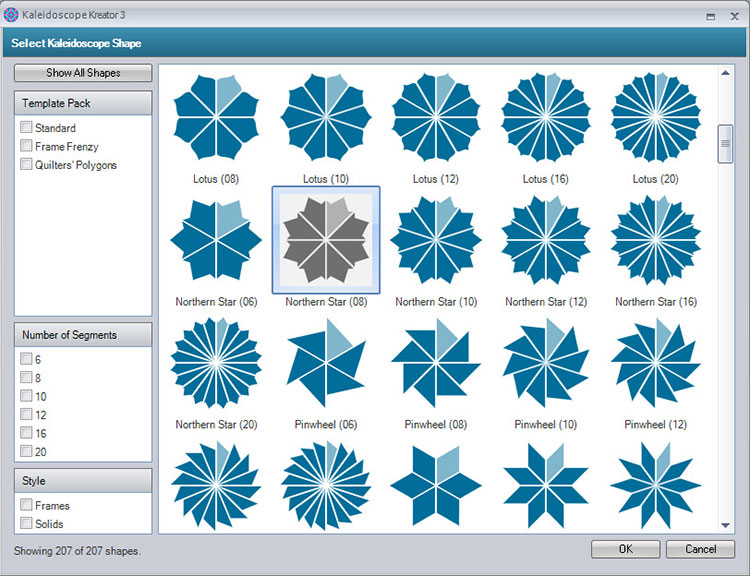Click the 'Select Kaleidoscope Shape' heading
The width and height of the screenshot is (750, 576).
click(77, 43)
